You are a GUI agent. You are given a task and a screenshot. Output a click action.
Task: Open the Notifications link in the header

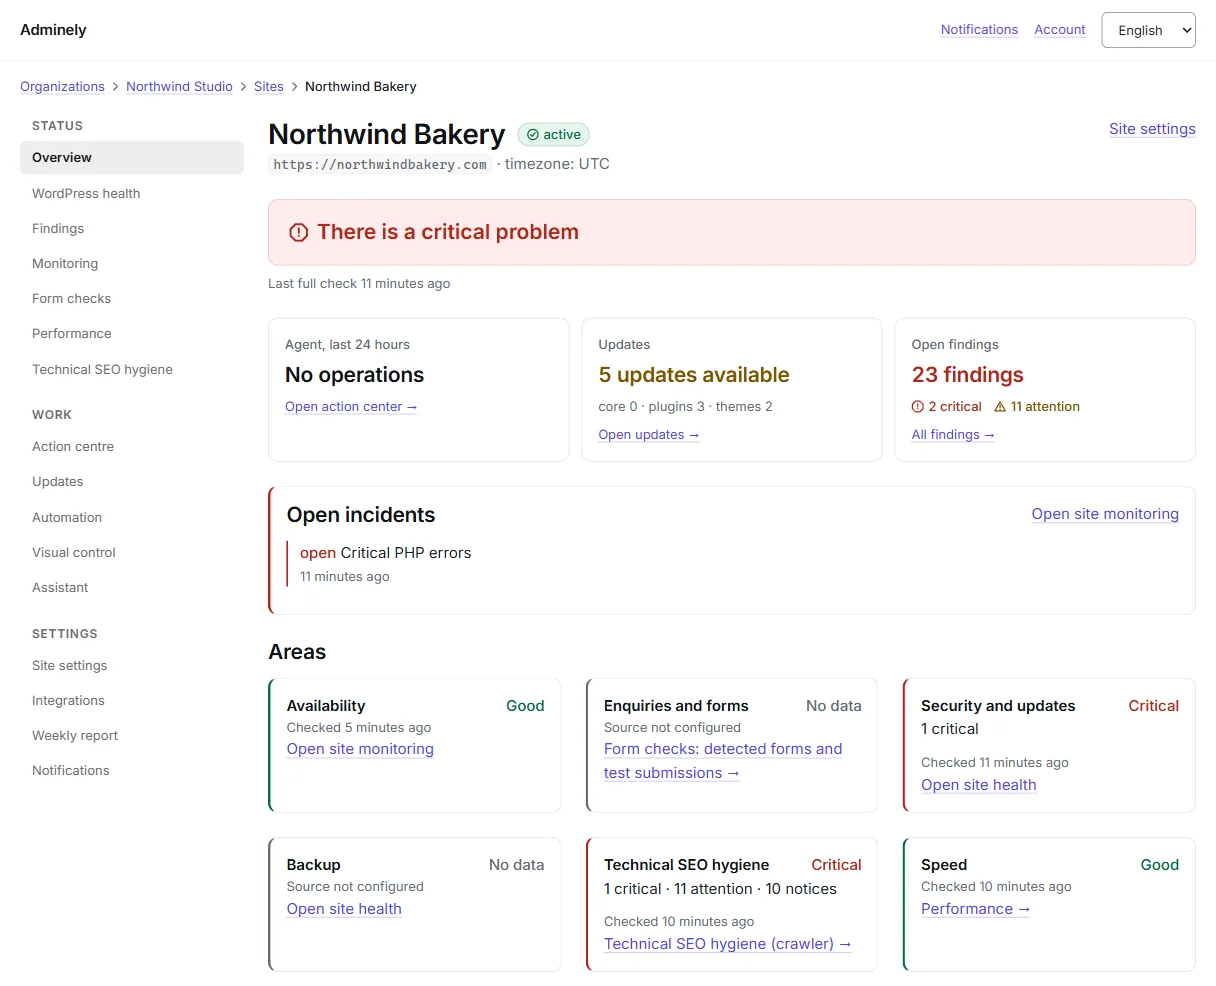979,30
